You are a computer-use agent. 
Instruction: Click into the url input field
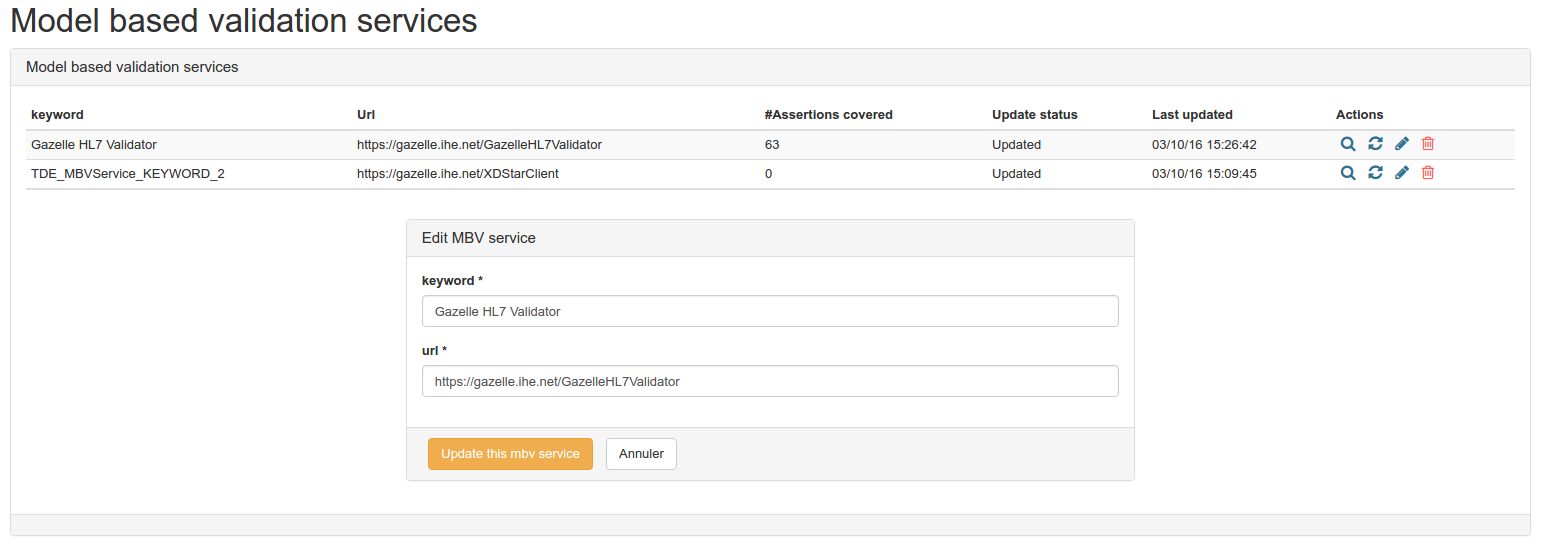tap(769, 381)
